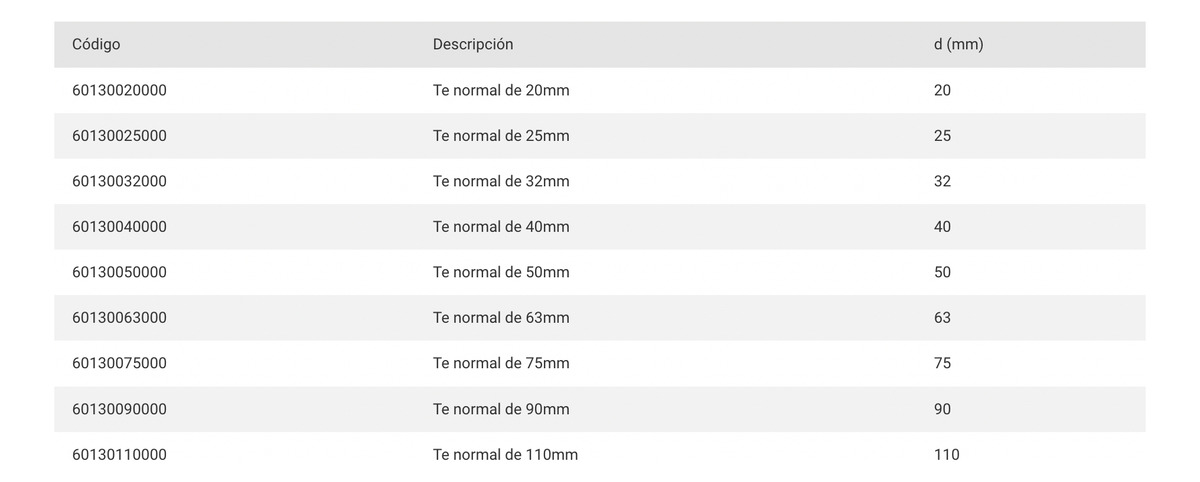Select diameter value 63 in d column

point(942,318)
